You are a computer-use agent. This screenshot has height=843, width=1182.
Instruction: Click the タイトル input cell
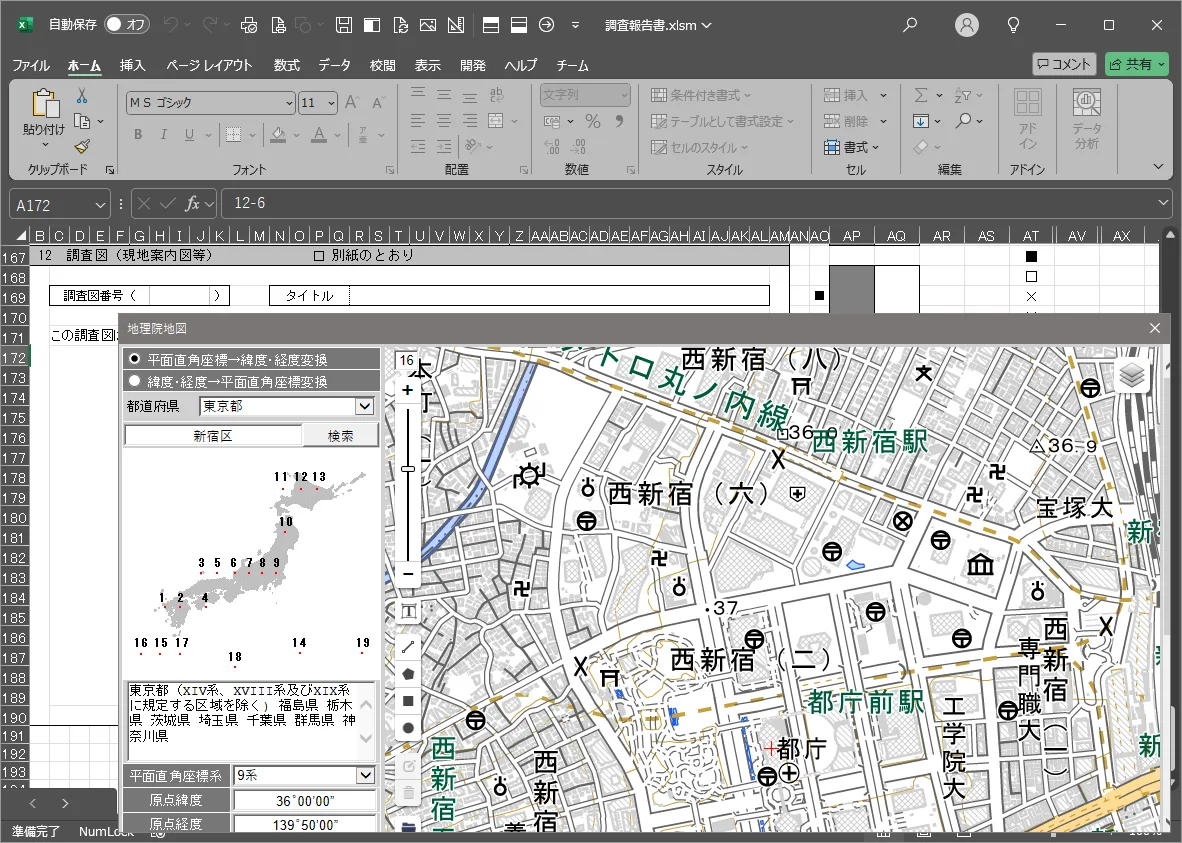point(559,296)
